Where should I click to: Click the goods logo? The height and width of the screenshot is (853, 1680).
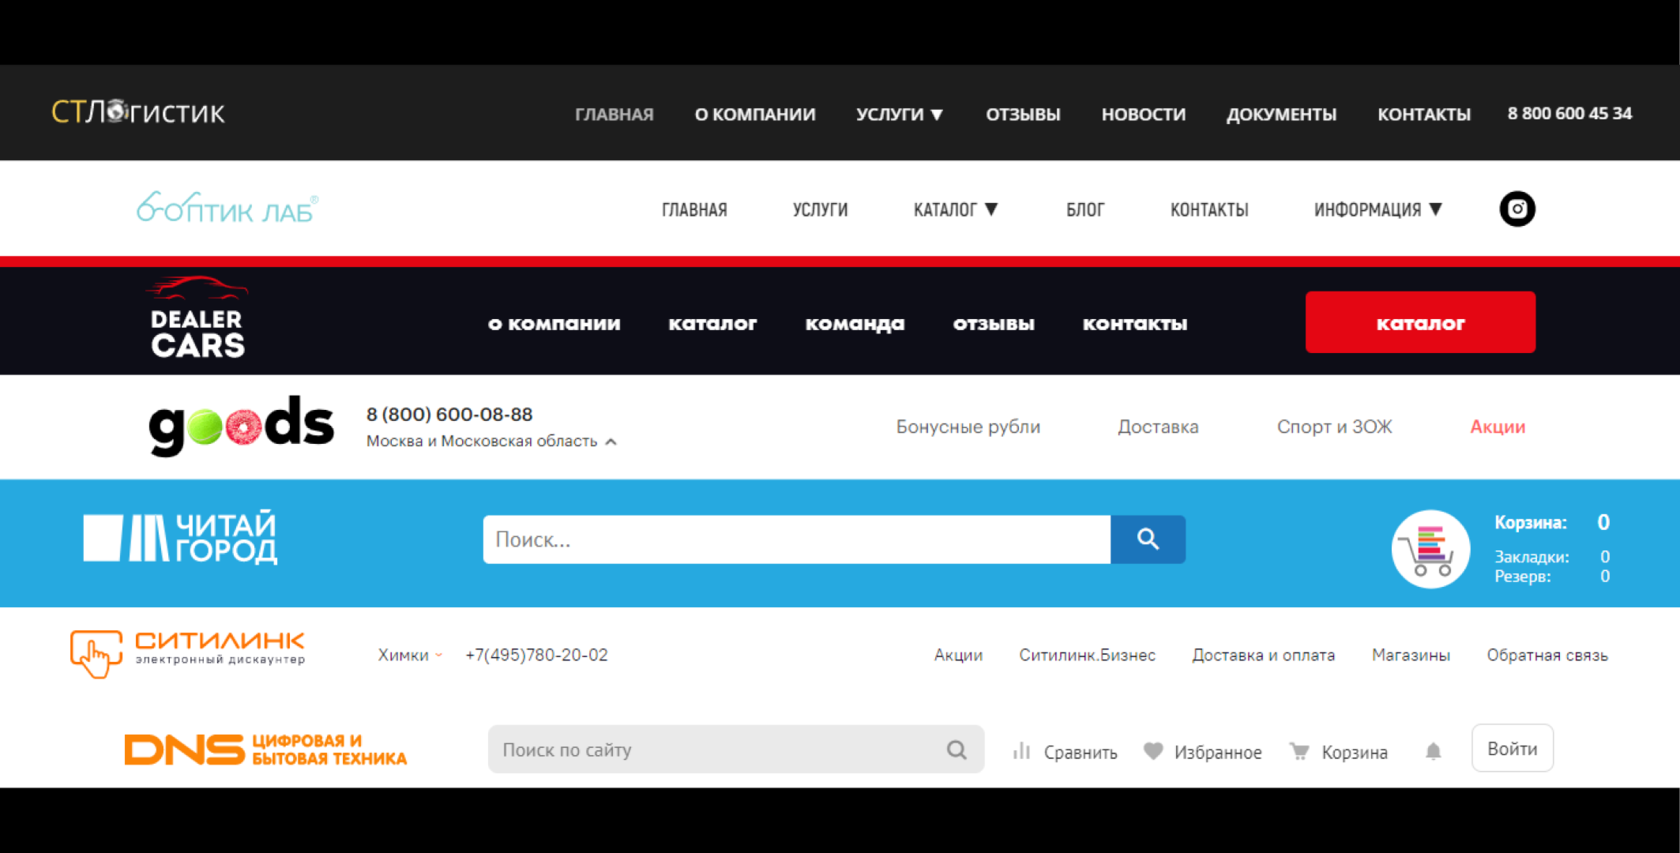click(x=241, y=426)
